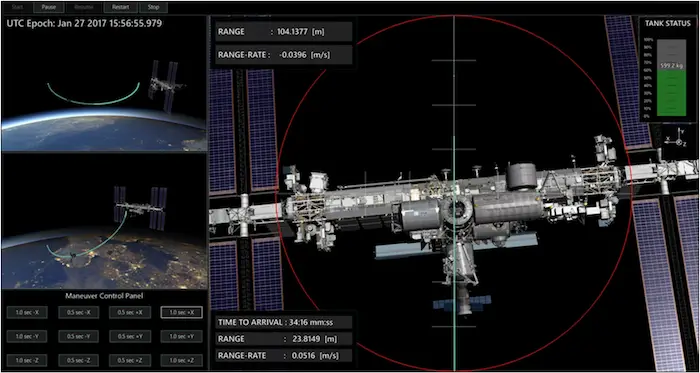
Task: Fire the 0.5 sec +Y thruster
Action: [130, 336]
